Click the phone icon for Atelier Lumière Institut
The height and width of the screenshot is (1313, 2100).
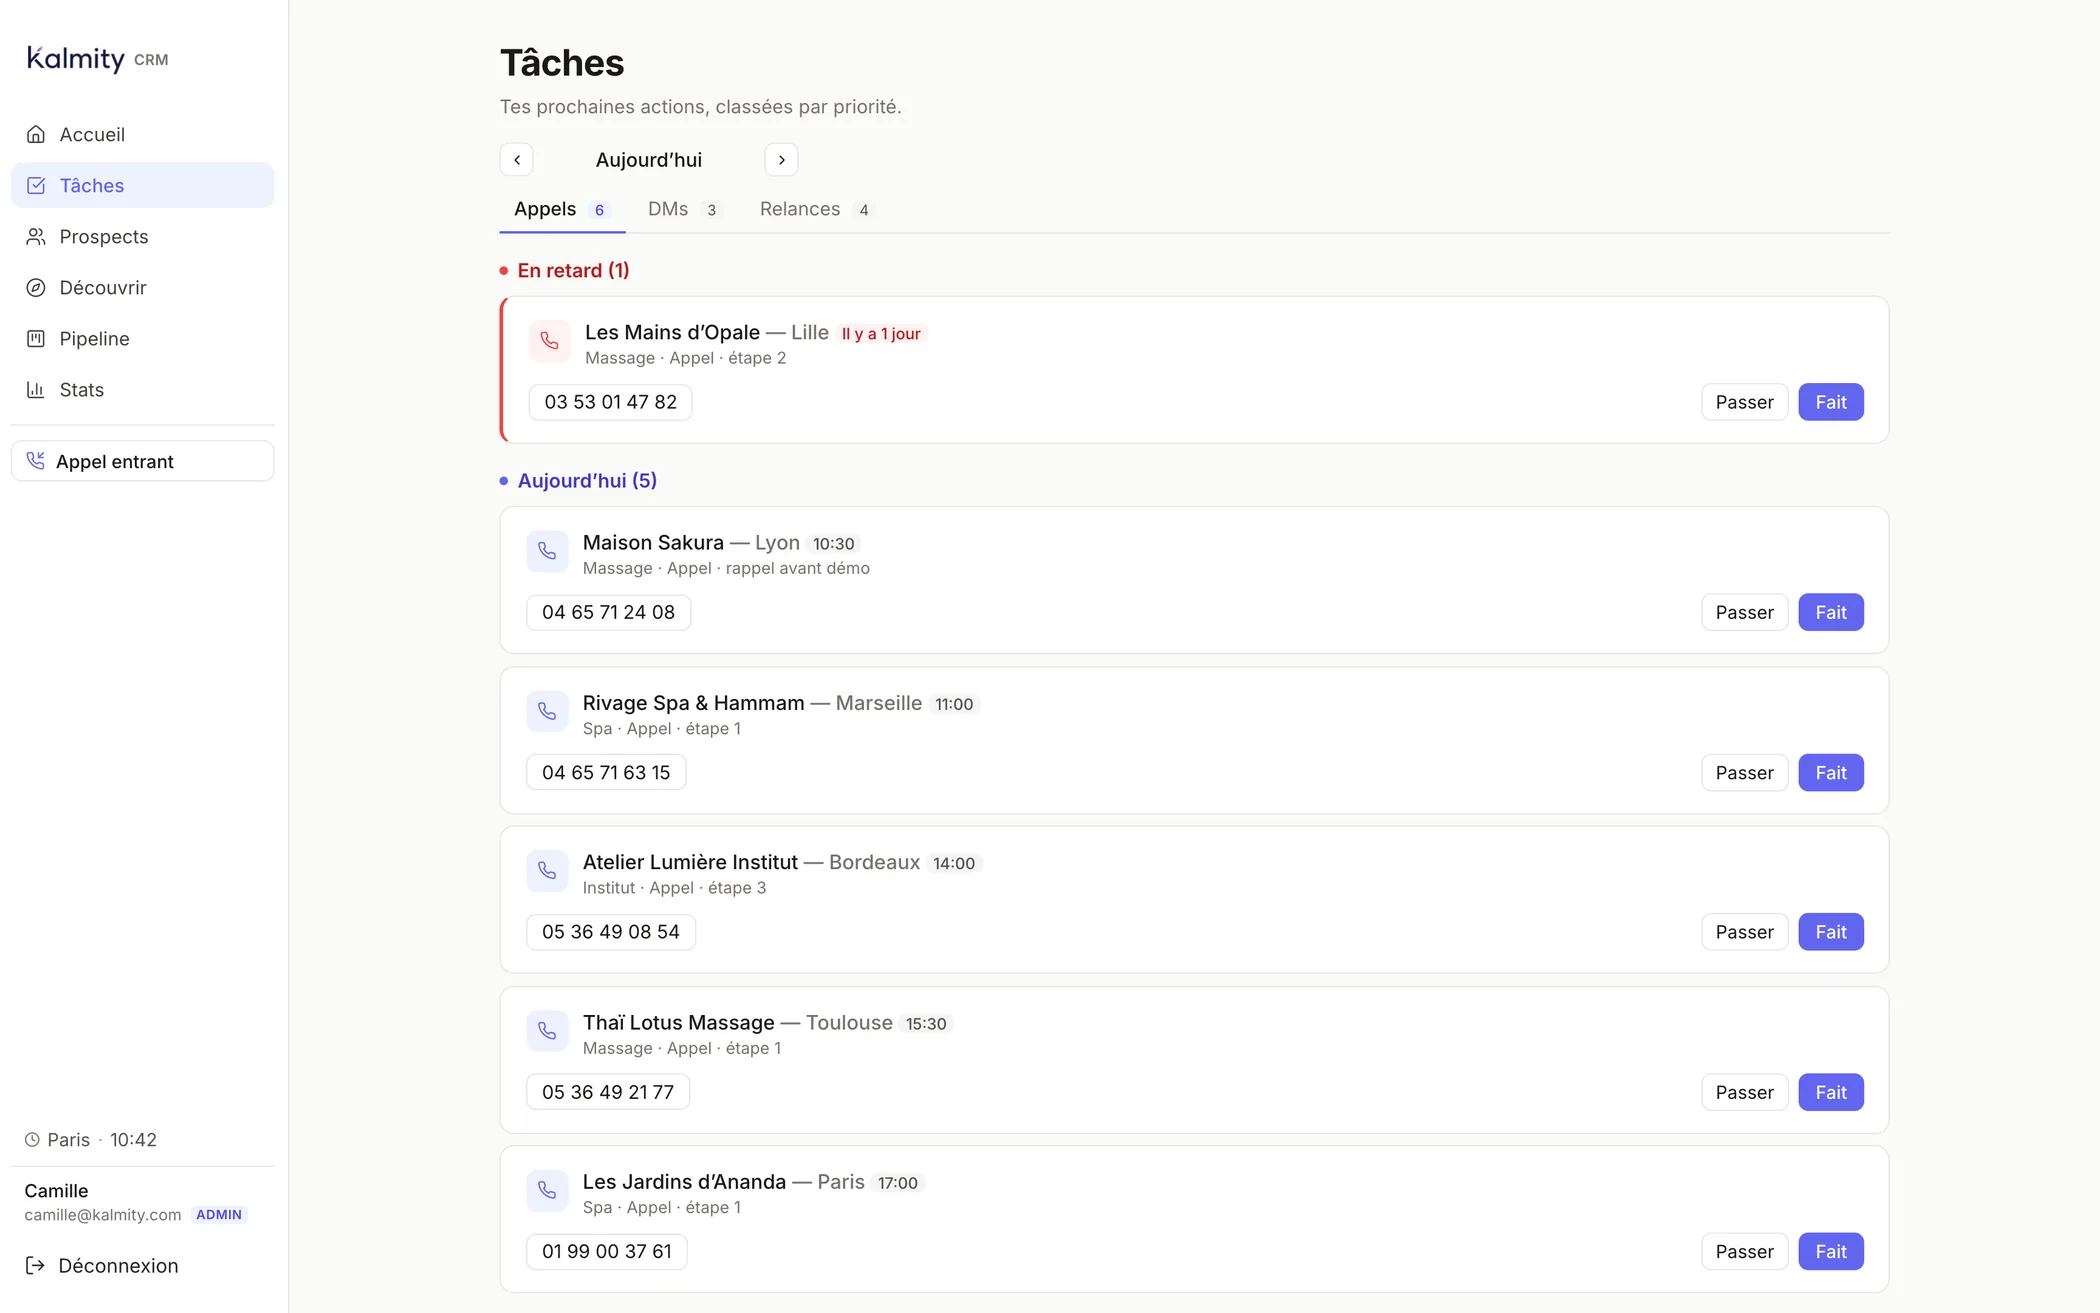click(x=547, y=870)
